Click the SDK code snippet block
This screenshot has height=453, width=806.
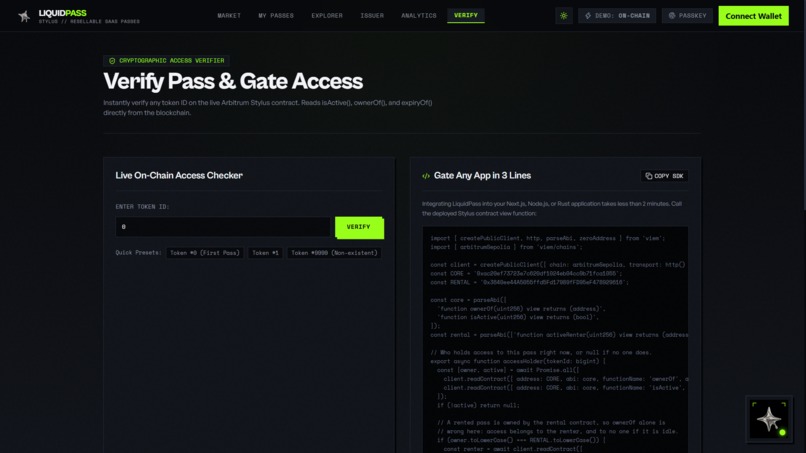(x=555, y=339)
